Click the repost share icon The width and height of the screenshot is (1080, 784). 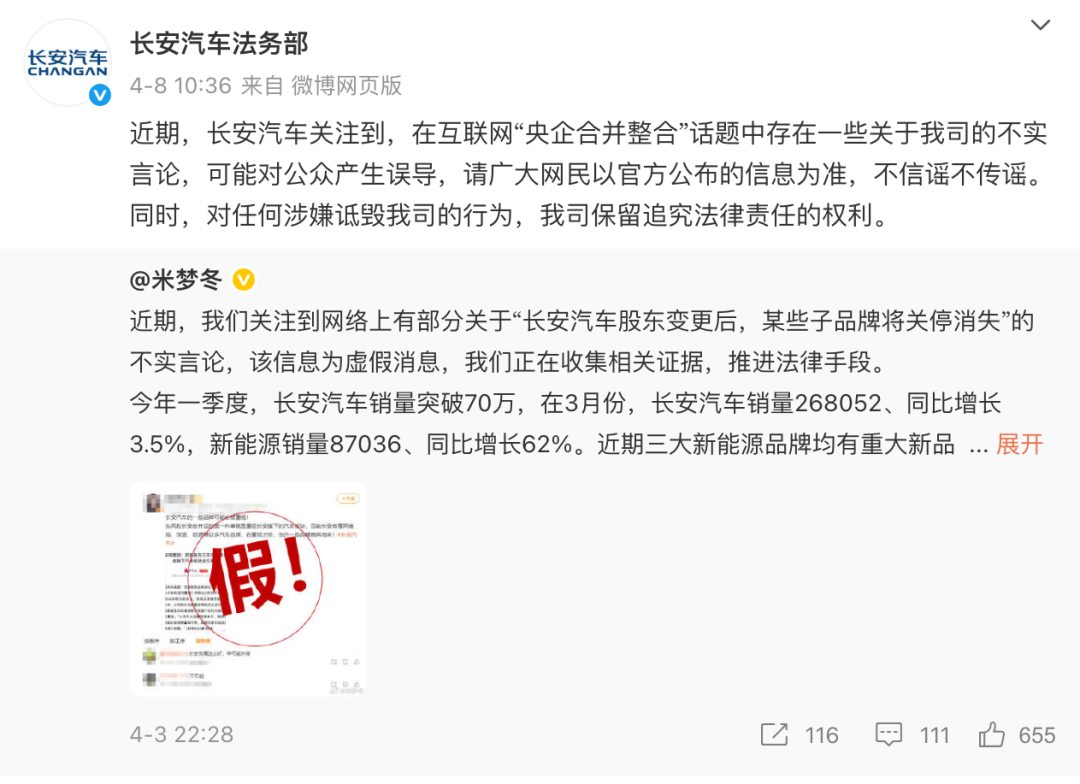point(774,734)
